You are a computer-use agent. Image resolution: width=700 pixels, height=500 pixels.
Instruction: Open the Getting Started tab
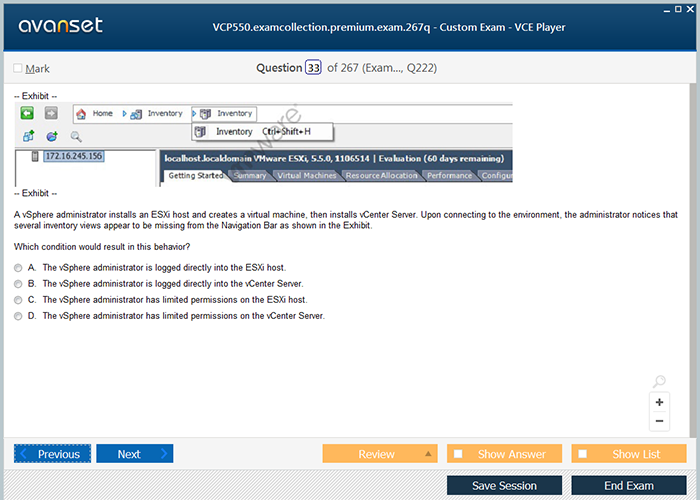(x=196, y=176)
